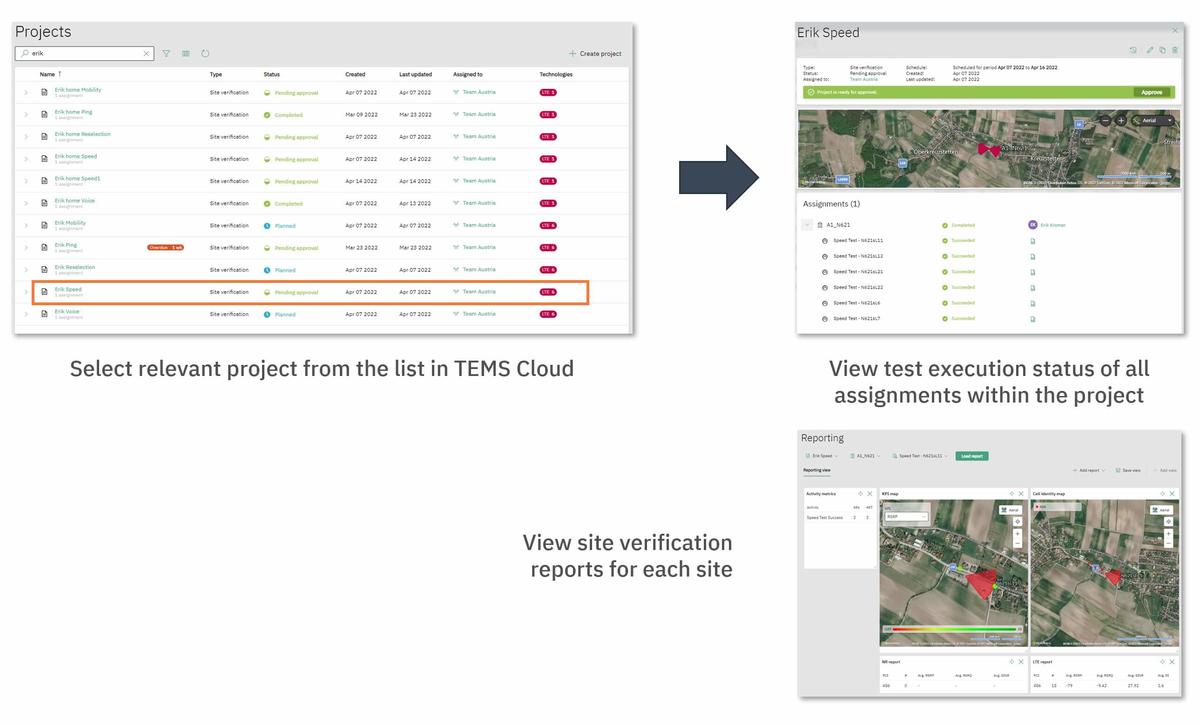The width and height of the screenshot is (1200, 725).
Task: Refresh the Projects list
Action: pos(205,54)
